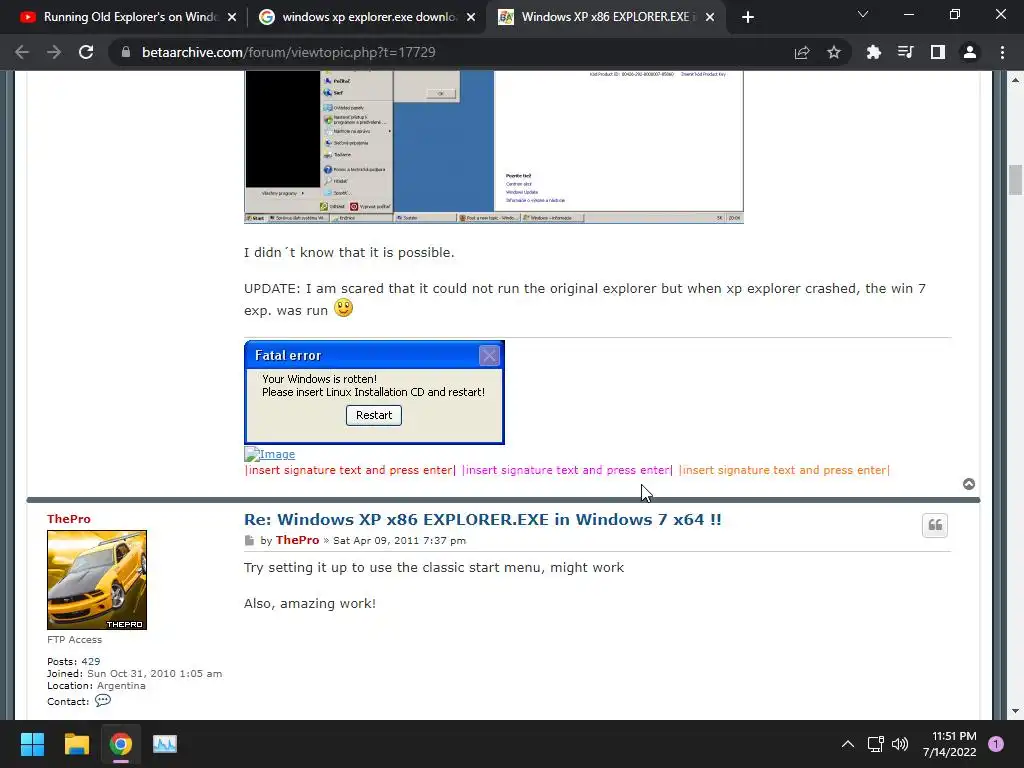Click the page scrollbar thumb
This screenshot has height=768, width=1024.
point(1015,180)
